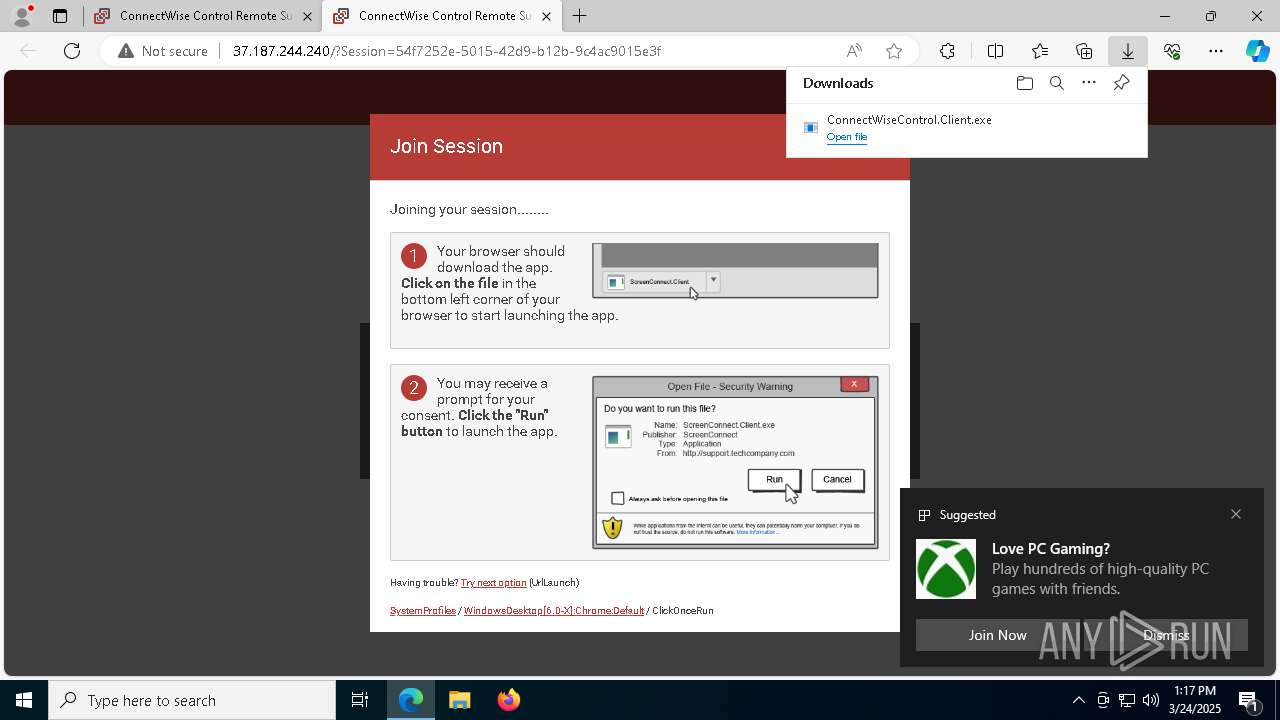The width and height of the screenshot is (1280, 720).
Task: Click the ScreenConnect.Client download illustration image
Action: point(735,271)
